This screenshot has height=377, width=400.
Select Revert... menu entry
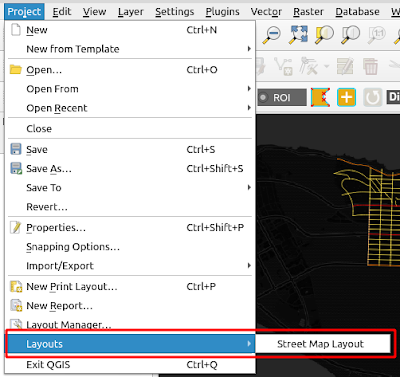pyautogui.click(x=130, y=207)
